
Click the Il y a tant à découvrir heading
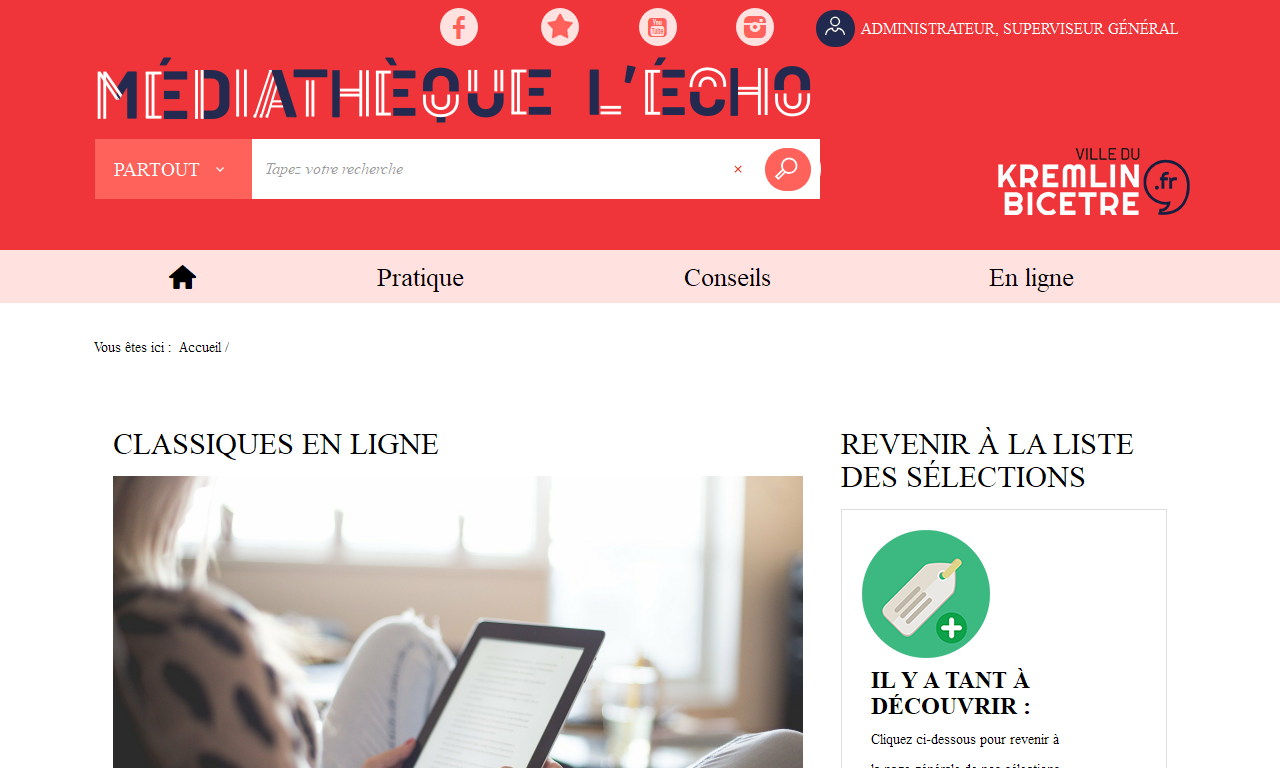pyautogui.click(x=950, y=693)
